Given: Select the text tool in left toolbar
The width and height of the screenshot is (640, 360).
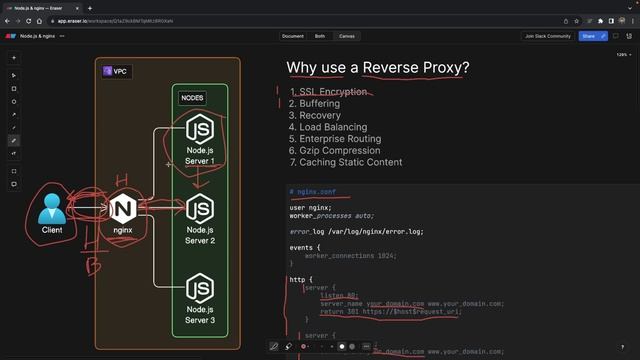Looking at the screenshot, I should pyautogui.click(x=14, y=154).
